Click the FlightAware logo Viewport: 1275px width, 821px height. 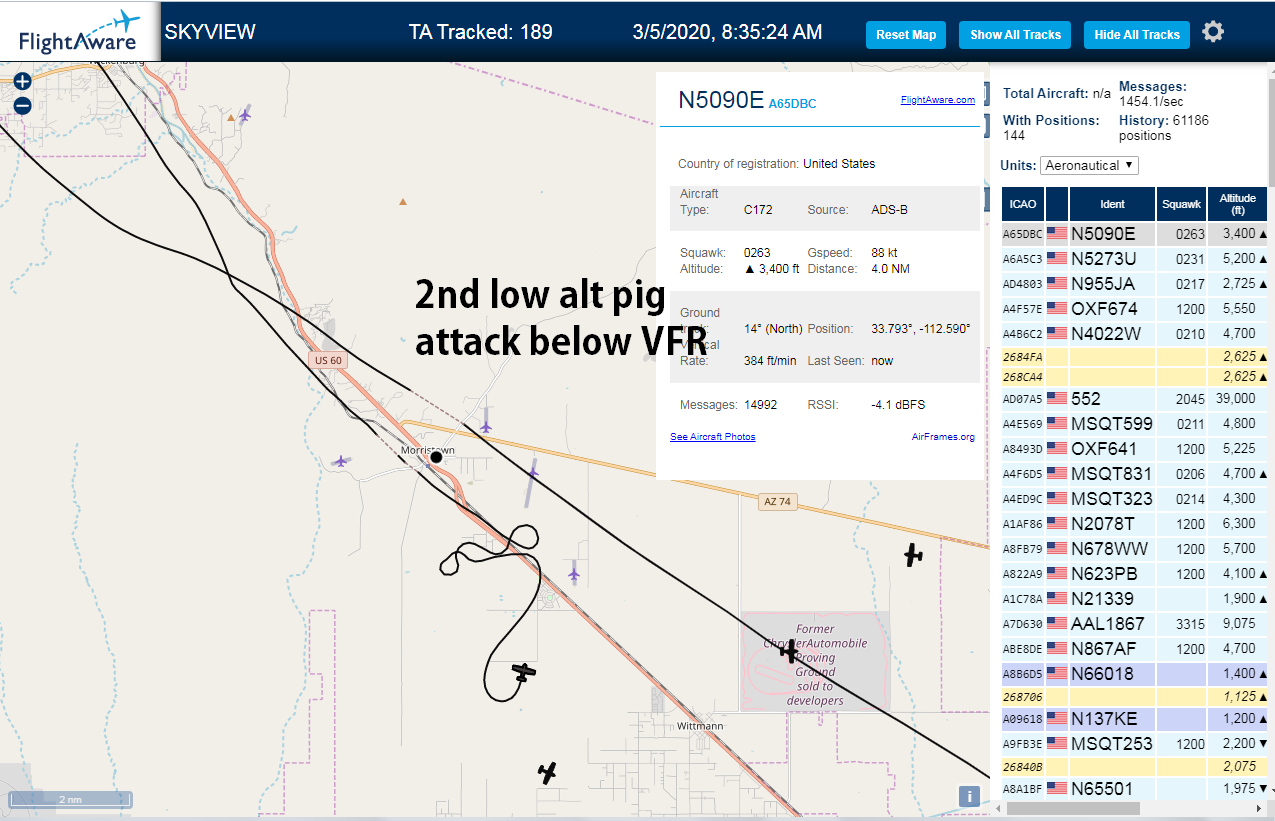pos(79,32)
